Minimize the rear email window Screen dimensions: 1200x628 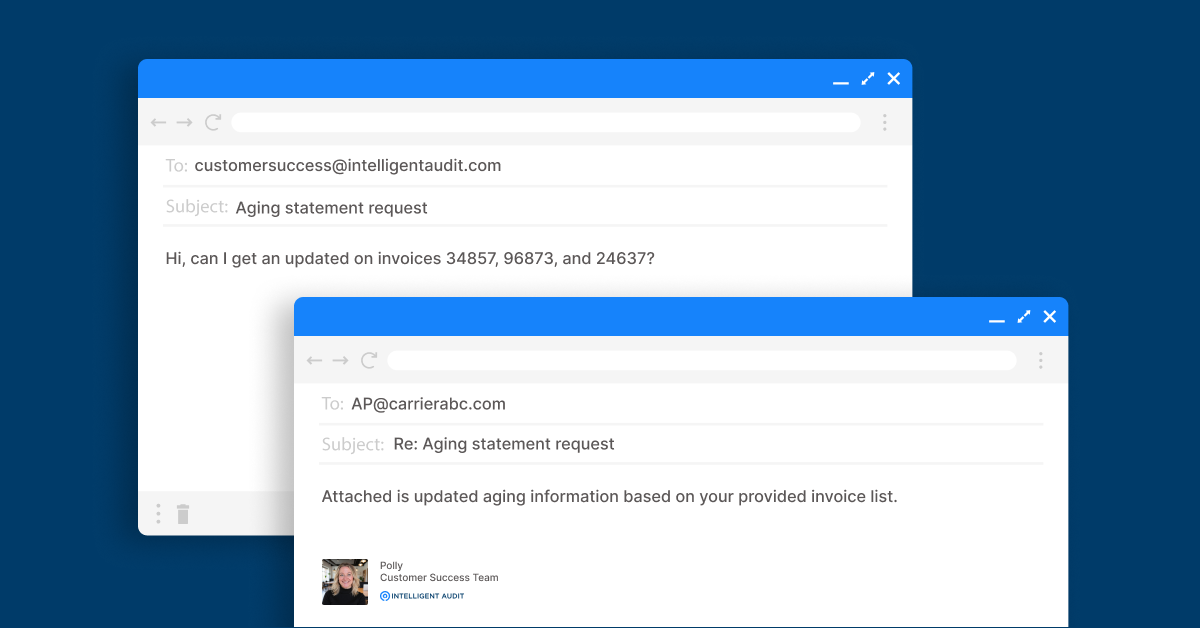coord(841,83)
